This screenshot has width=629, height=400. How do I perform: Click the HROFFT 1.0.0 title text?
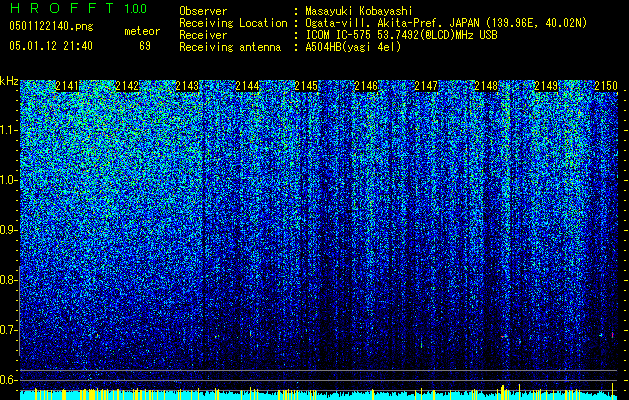pyautogui.click(x=79, y=8)
